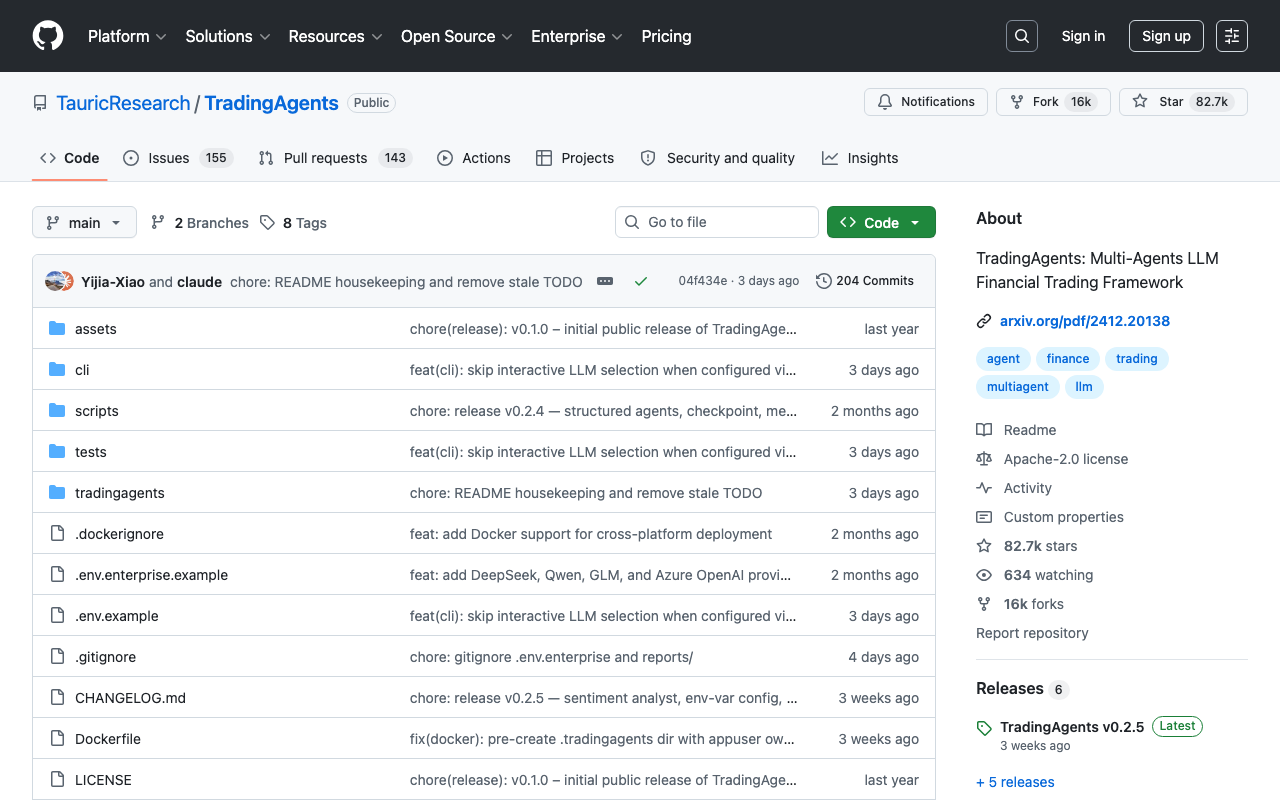Open the 8 Tags link
This screenshot has width=1280, height=800.
click(x=293, y=223)
